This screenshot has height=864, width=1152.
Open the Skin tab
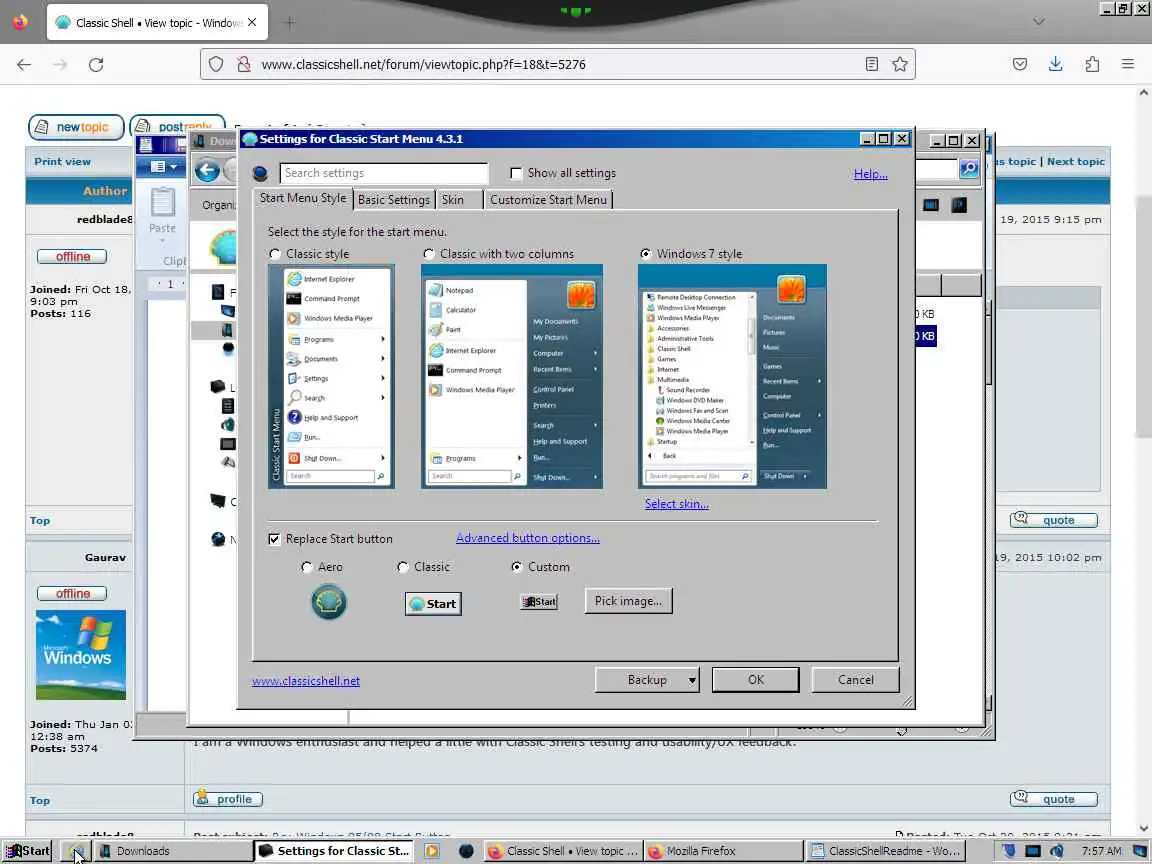coord(453,200)
